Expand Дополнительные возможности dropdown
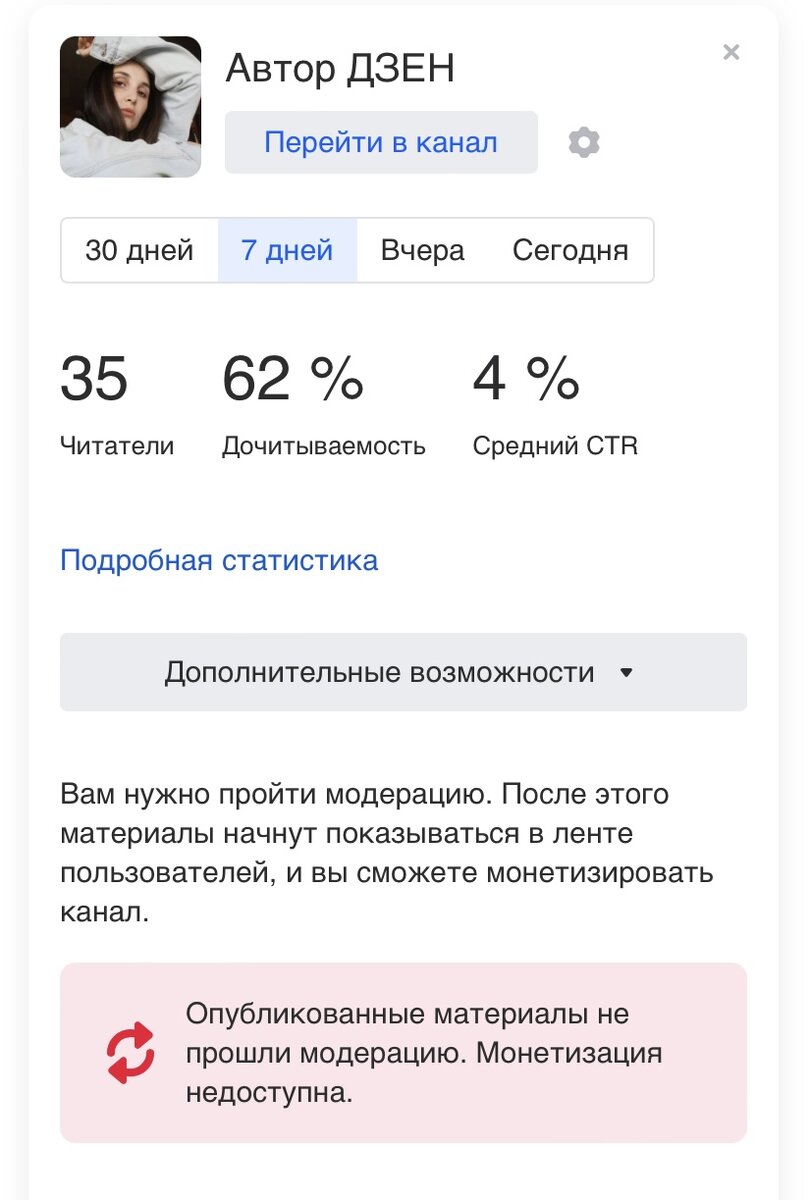Screen dimensions: 810x1200 click(403, 671)
